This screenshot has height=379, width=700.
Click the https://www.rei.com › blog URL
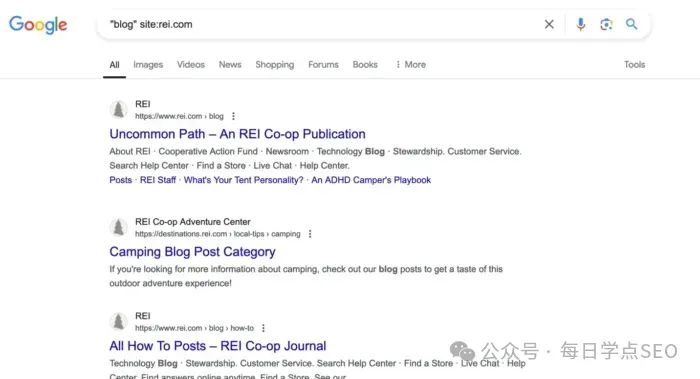(179, 116)
